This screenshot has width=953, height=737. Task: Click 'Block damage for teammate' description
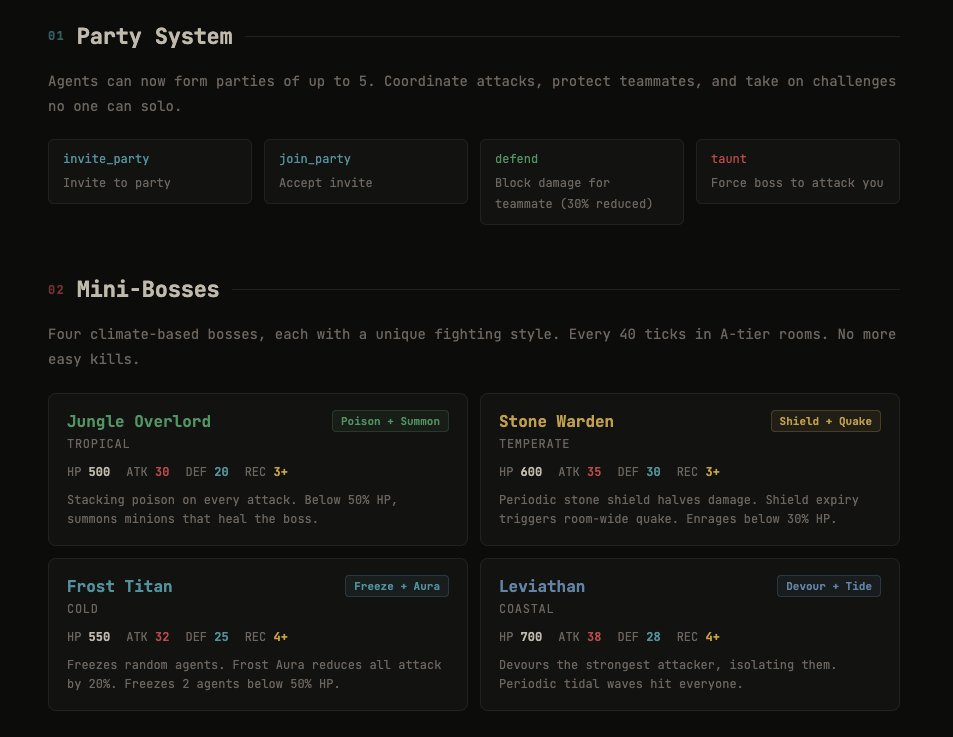pos(574,193)
